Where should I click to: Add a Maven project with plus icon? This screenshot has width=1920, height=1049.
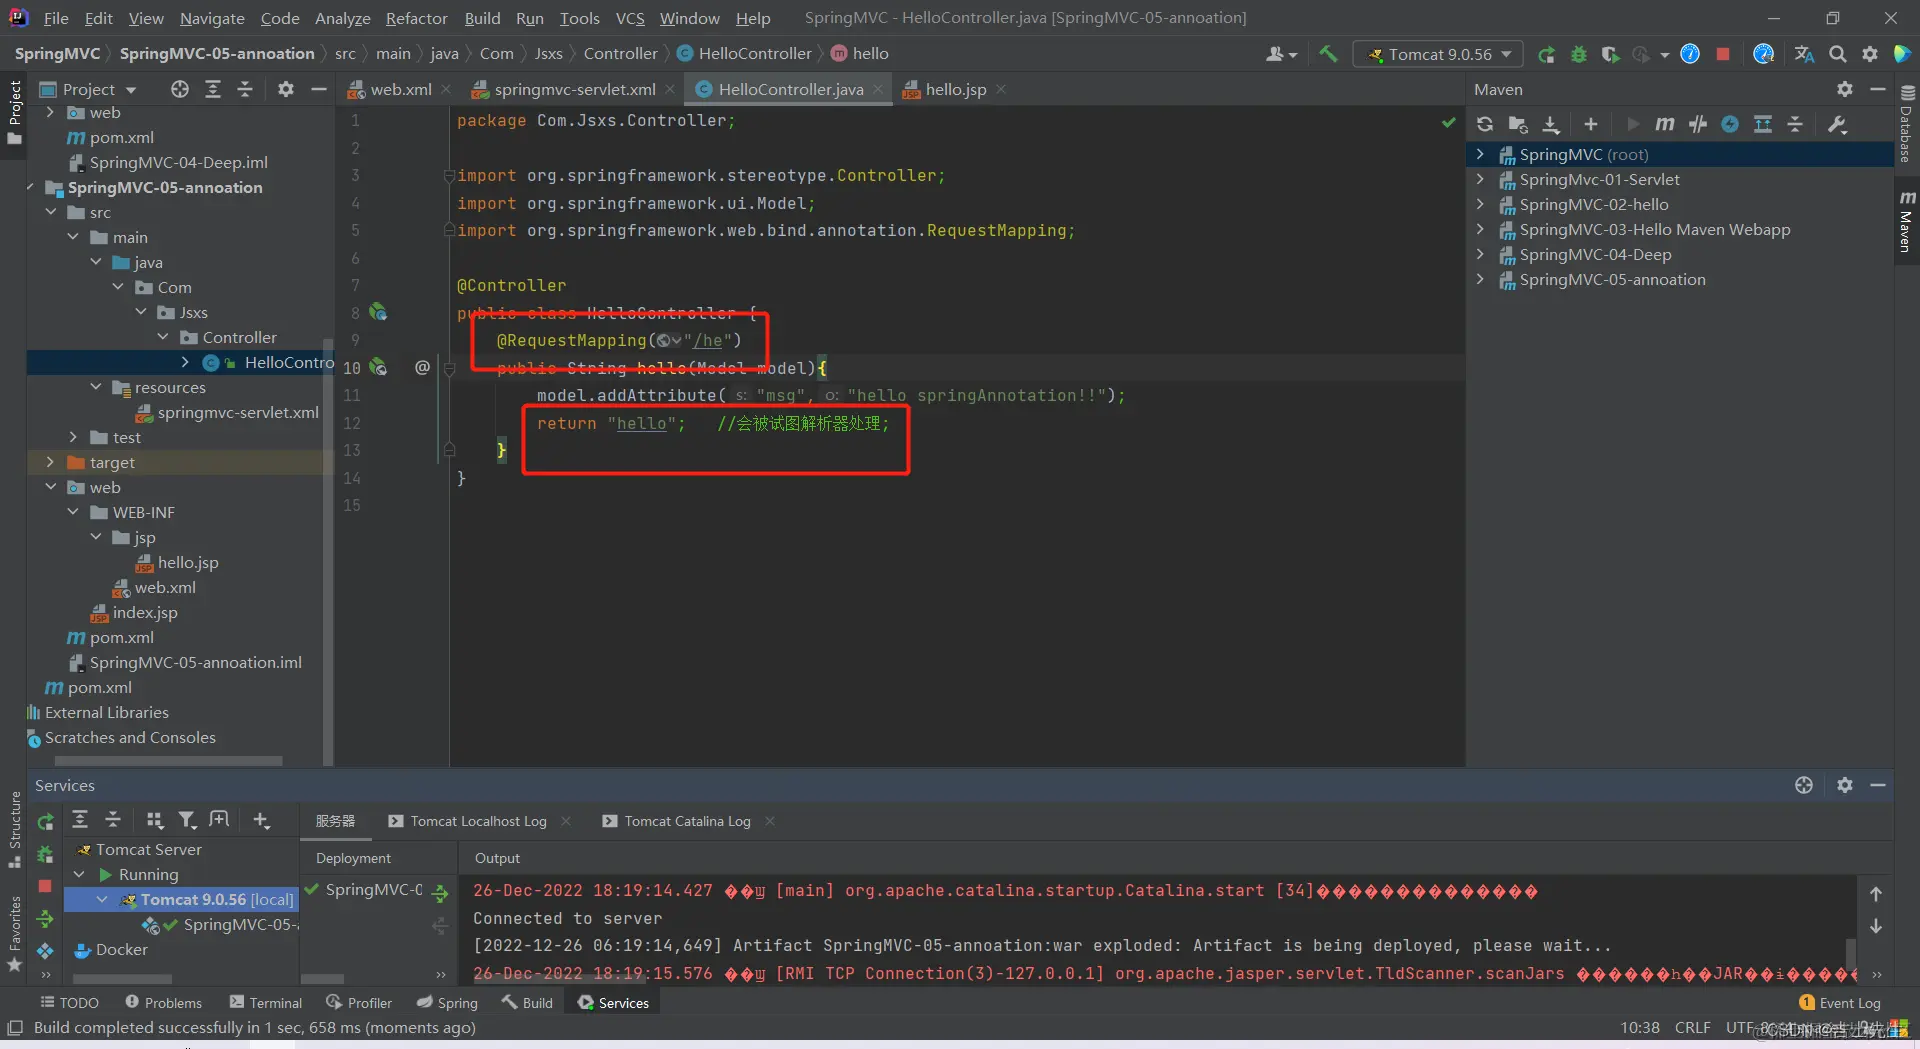click(x=1591, y=124)
